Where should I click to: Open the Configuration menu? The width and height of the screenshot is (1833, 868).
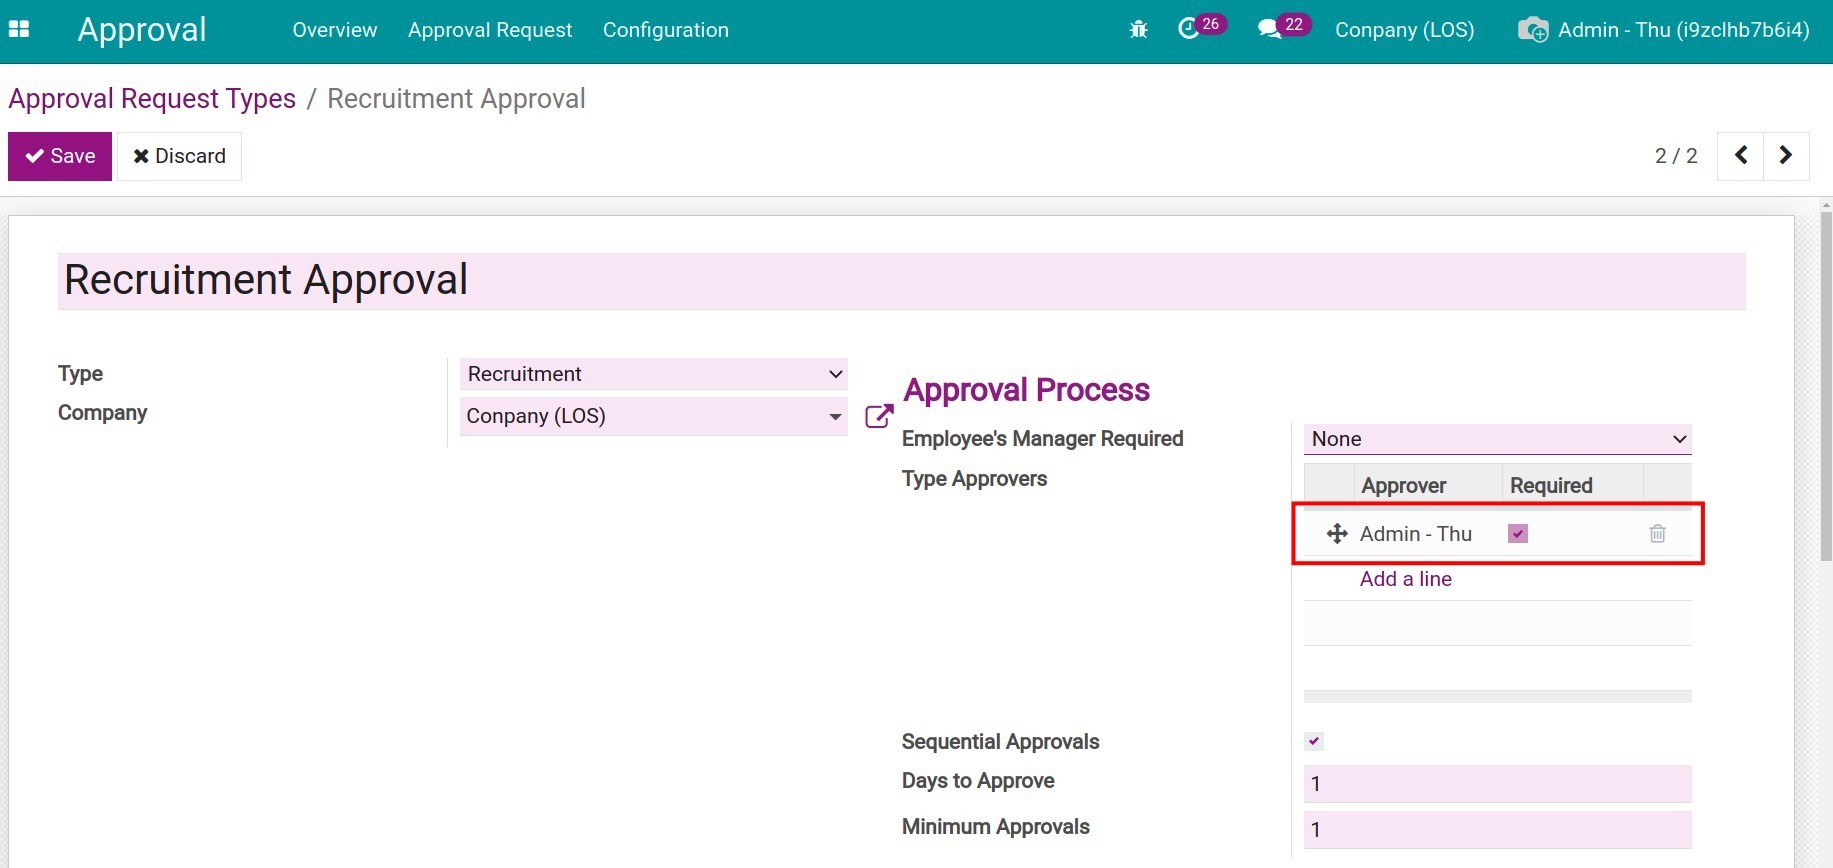click(666, 30)
